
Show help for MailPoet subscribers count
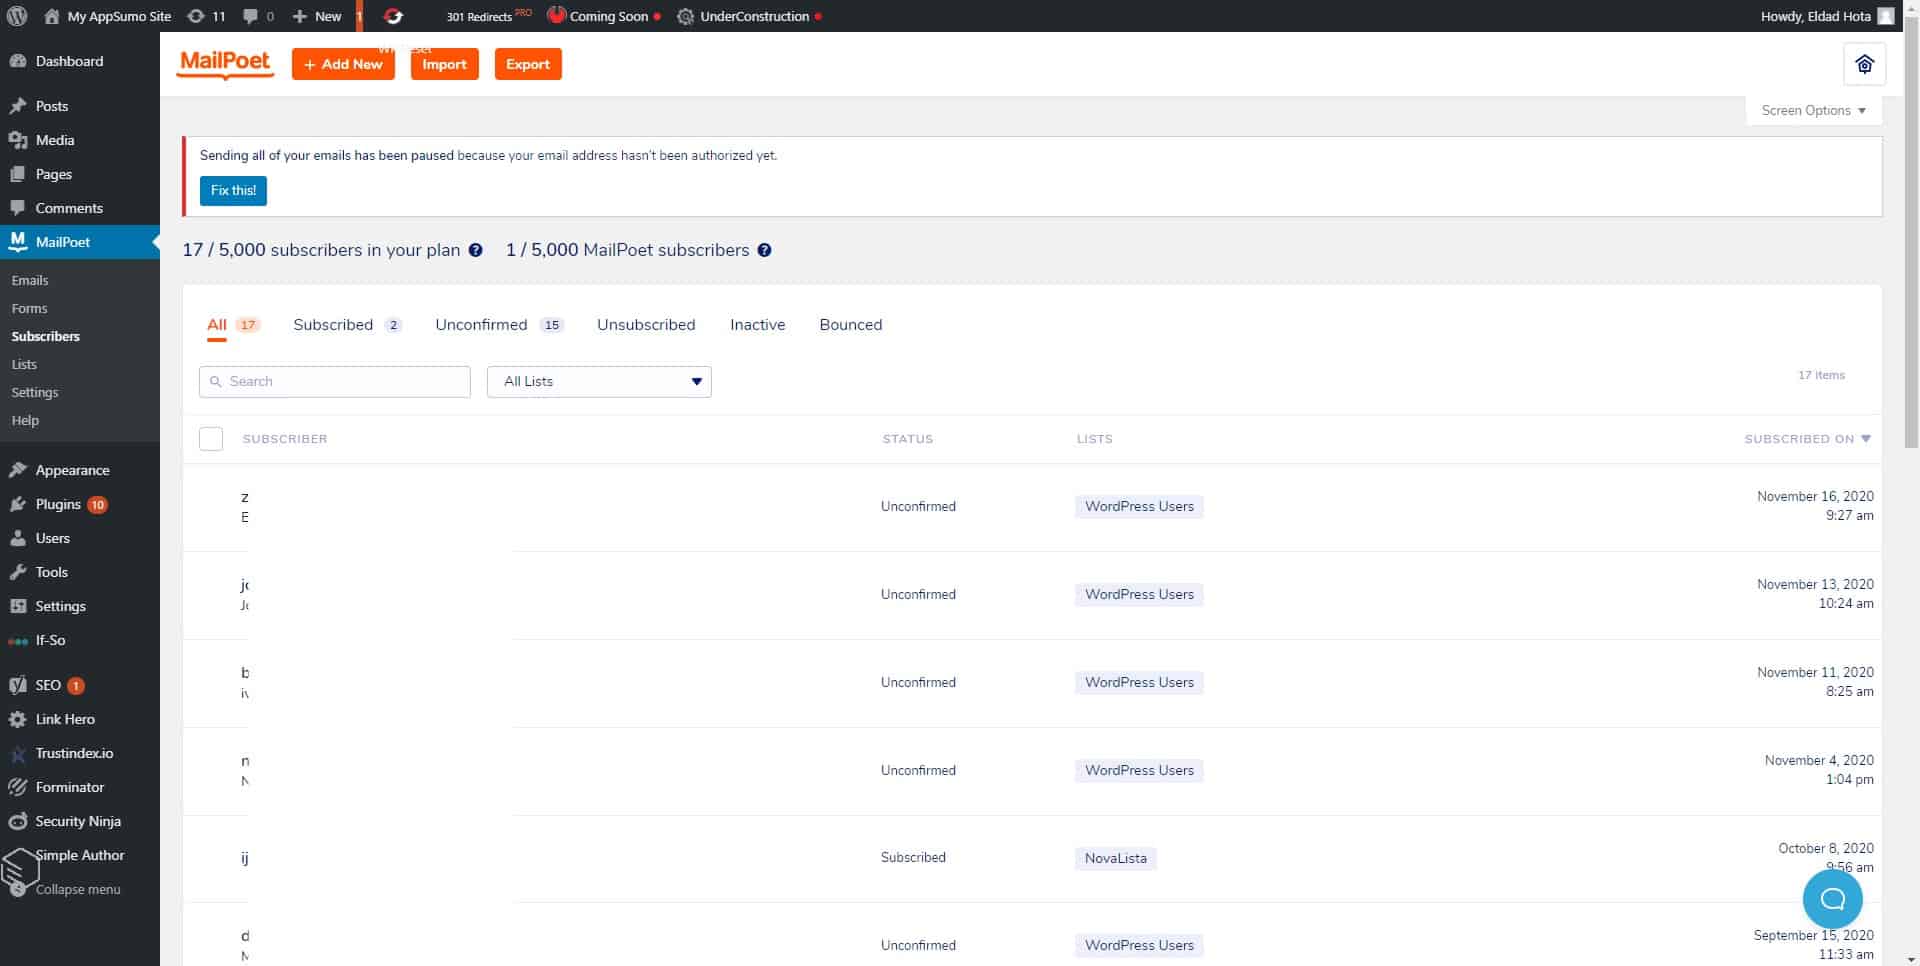pyautogui.click(x=764, y=250)
